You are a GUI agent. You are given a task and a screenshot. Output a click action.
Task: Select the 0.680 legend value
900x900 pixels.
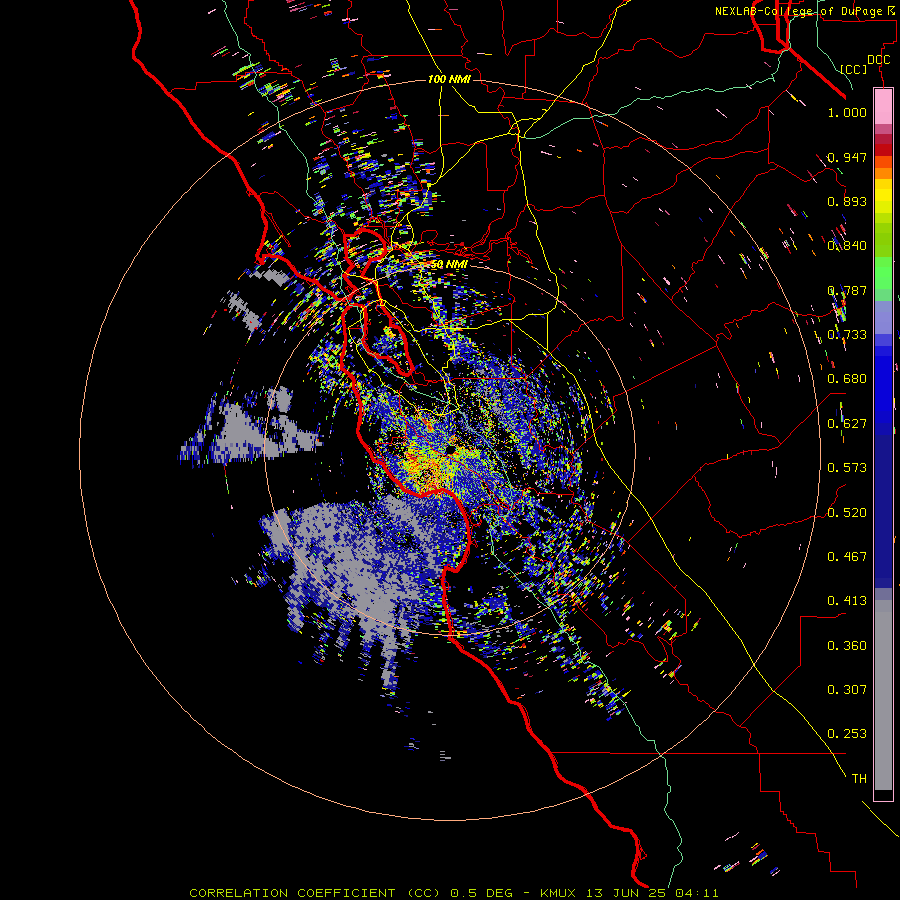coord(847,379)
